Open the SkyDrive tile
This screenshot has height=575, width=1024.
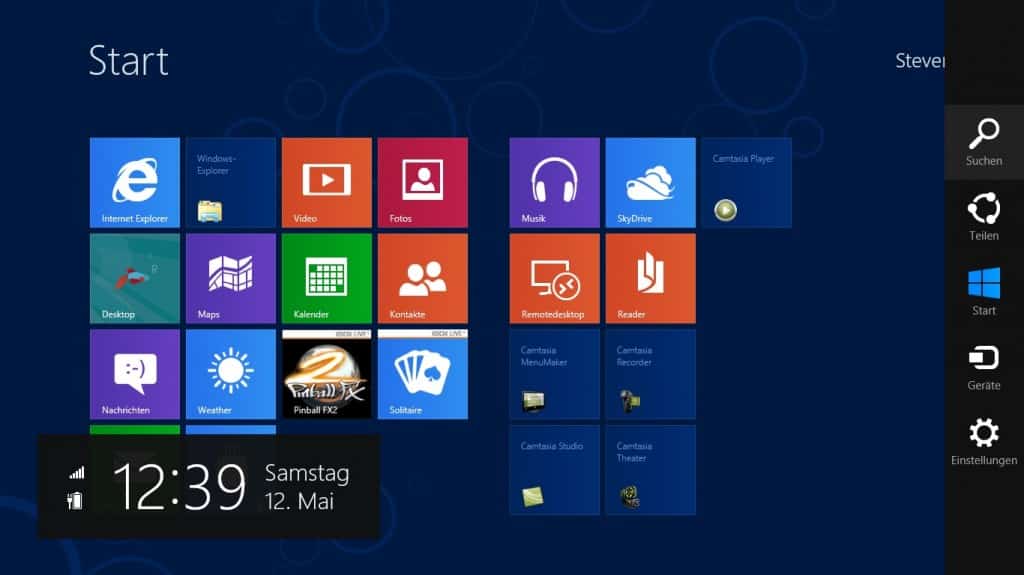pyautogui.click(x=650, y=182)
